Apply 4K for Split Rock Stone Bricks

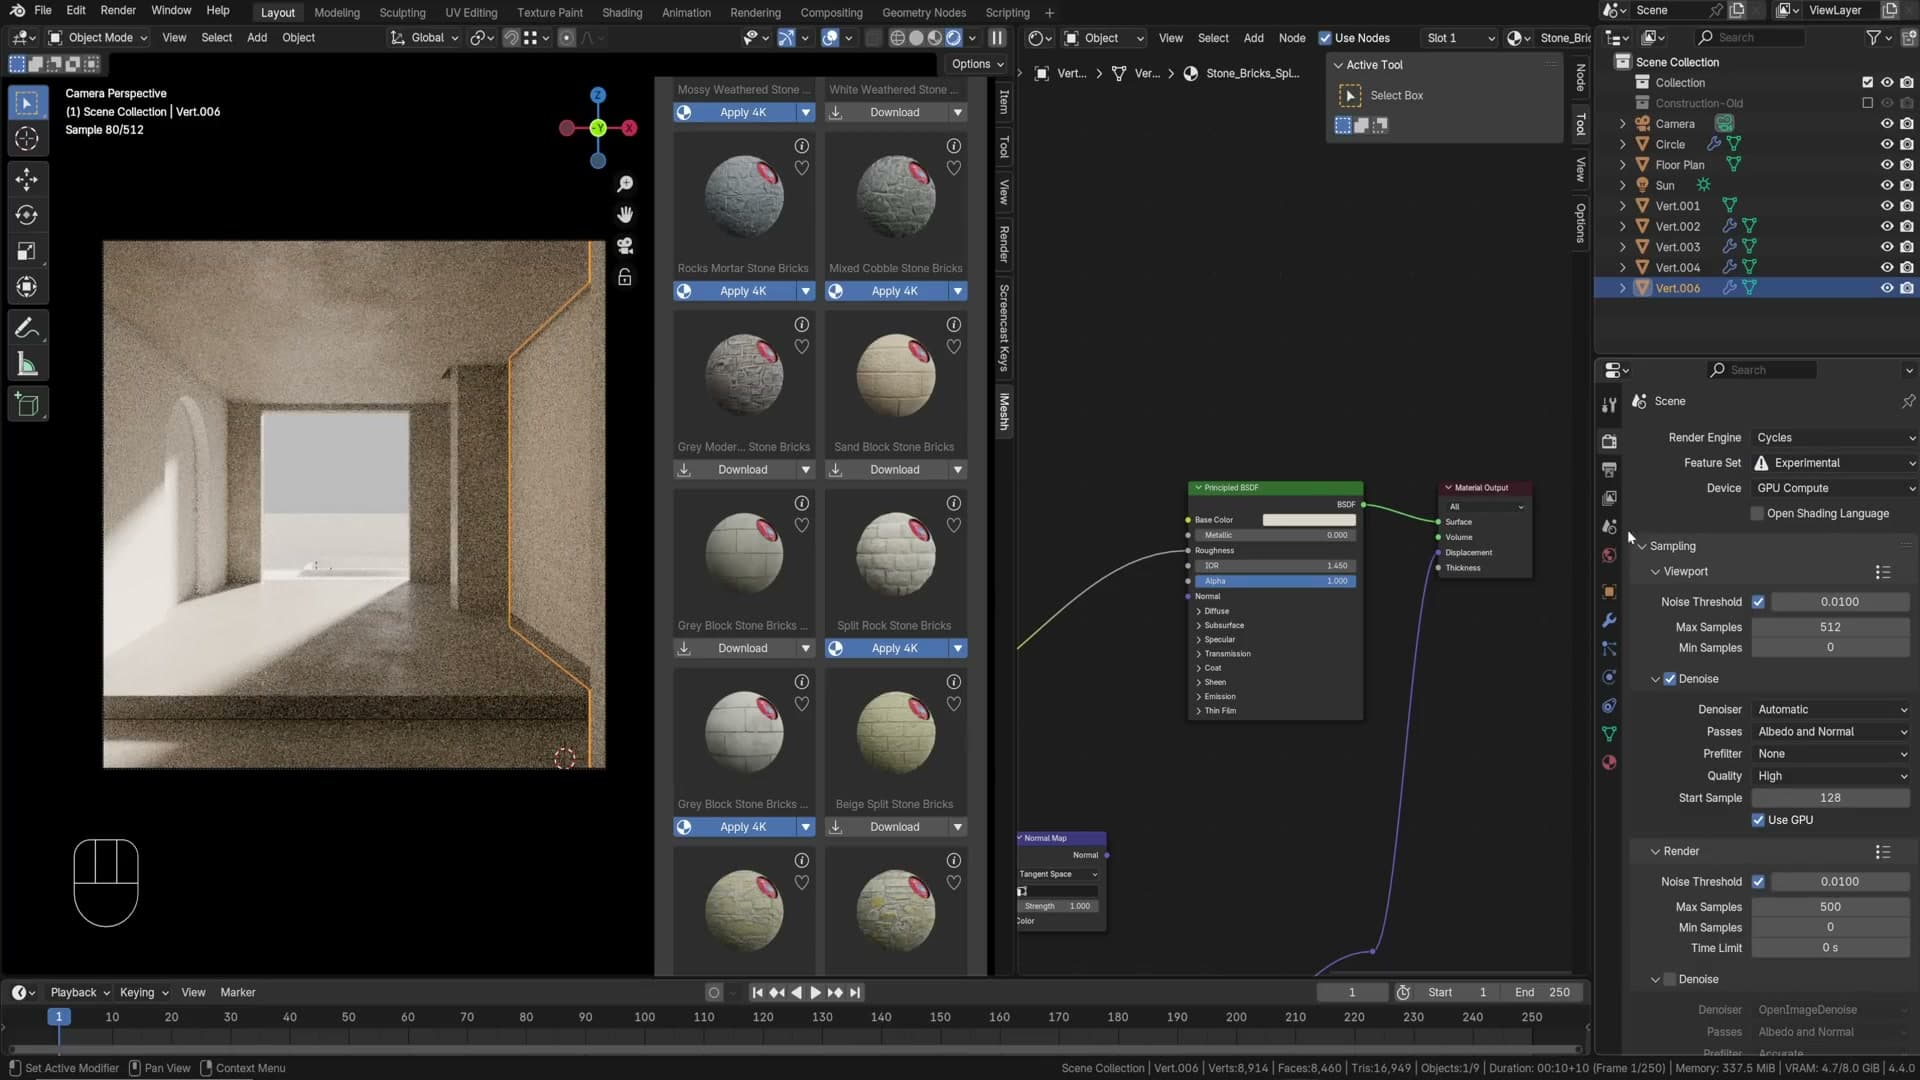pyautogui.click(x=885, y=649)
